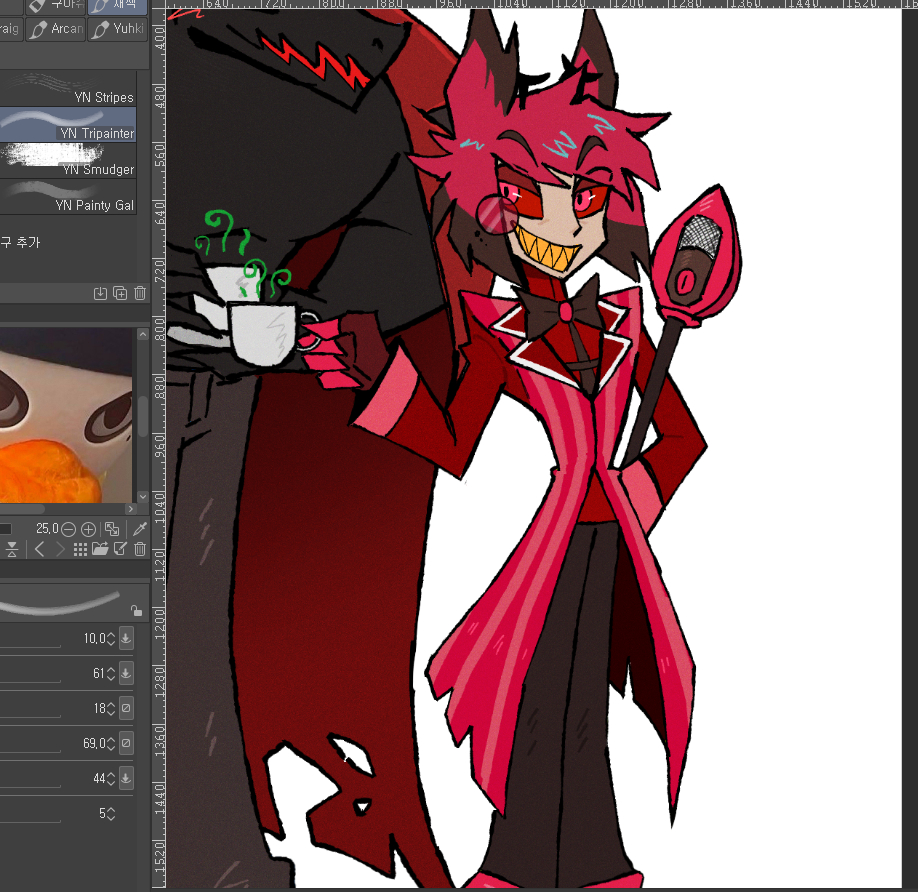This screenshot has height=892, width=918.
Task: Pick the YN Painty Gal brush
Action: [x=68, y=196]
